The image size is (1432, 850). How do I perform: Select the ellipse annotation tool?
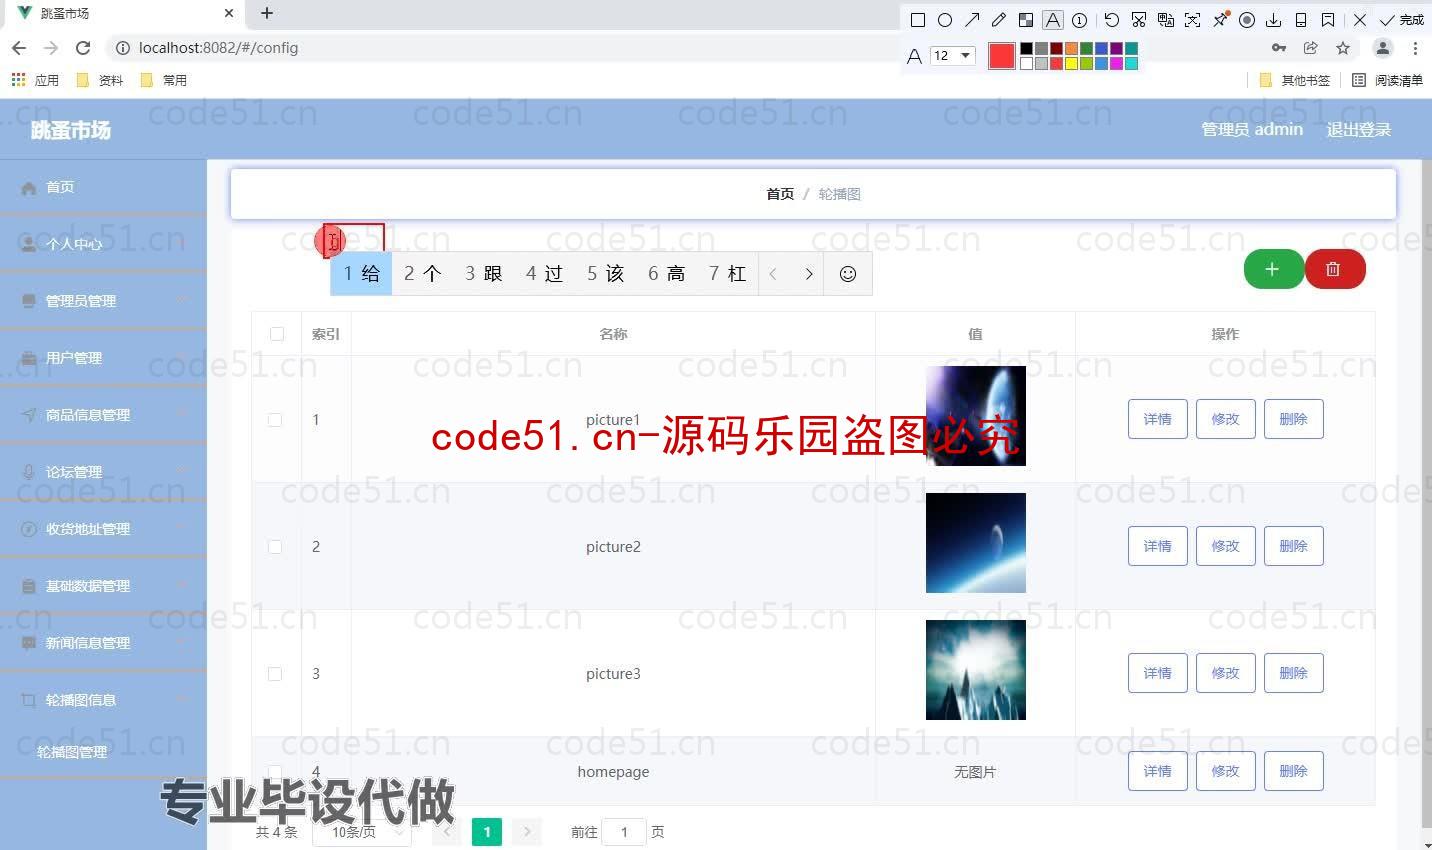click(945, 20)
